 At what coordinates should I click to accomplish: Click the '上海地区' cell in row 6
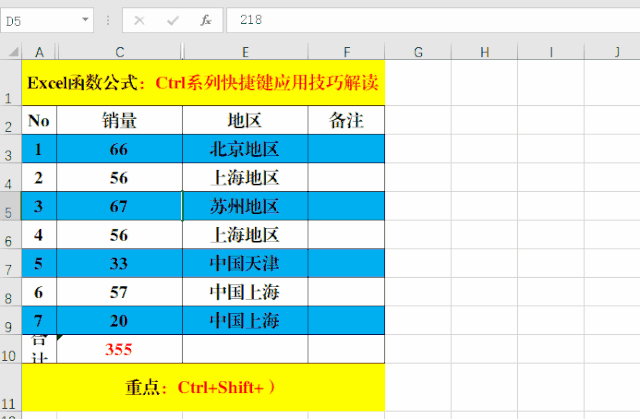click(x=245, y=235)
